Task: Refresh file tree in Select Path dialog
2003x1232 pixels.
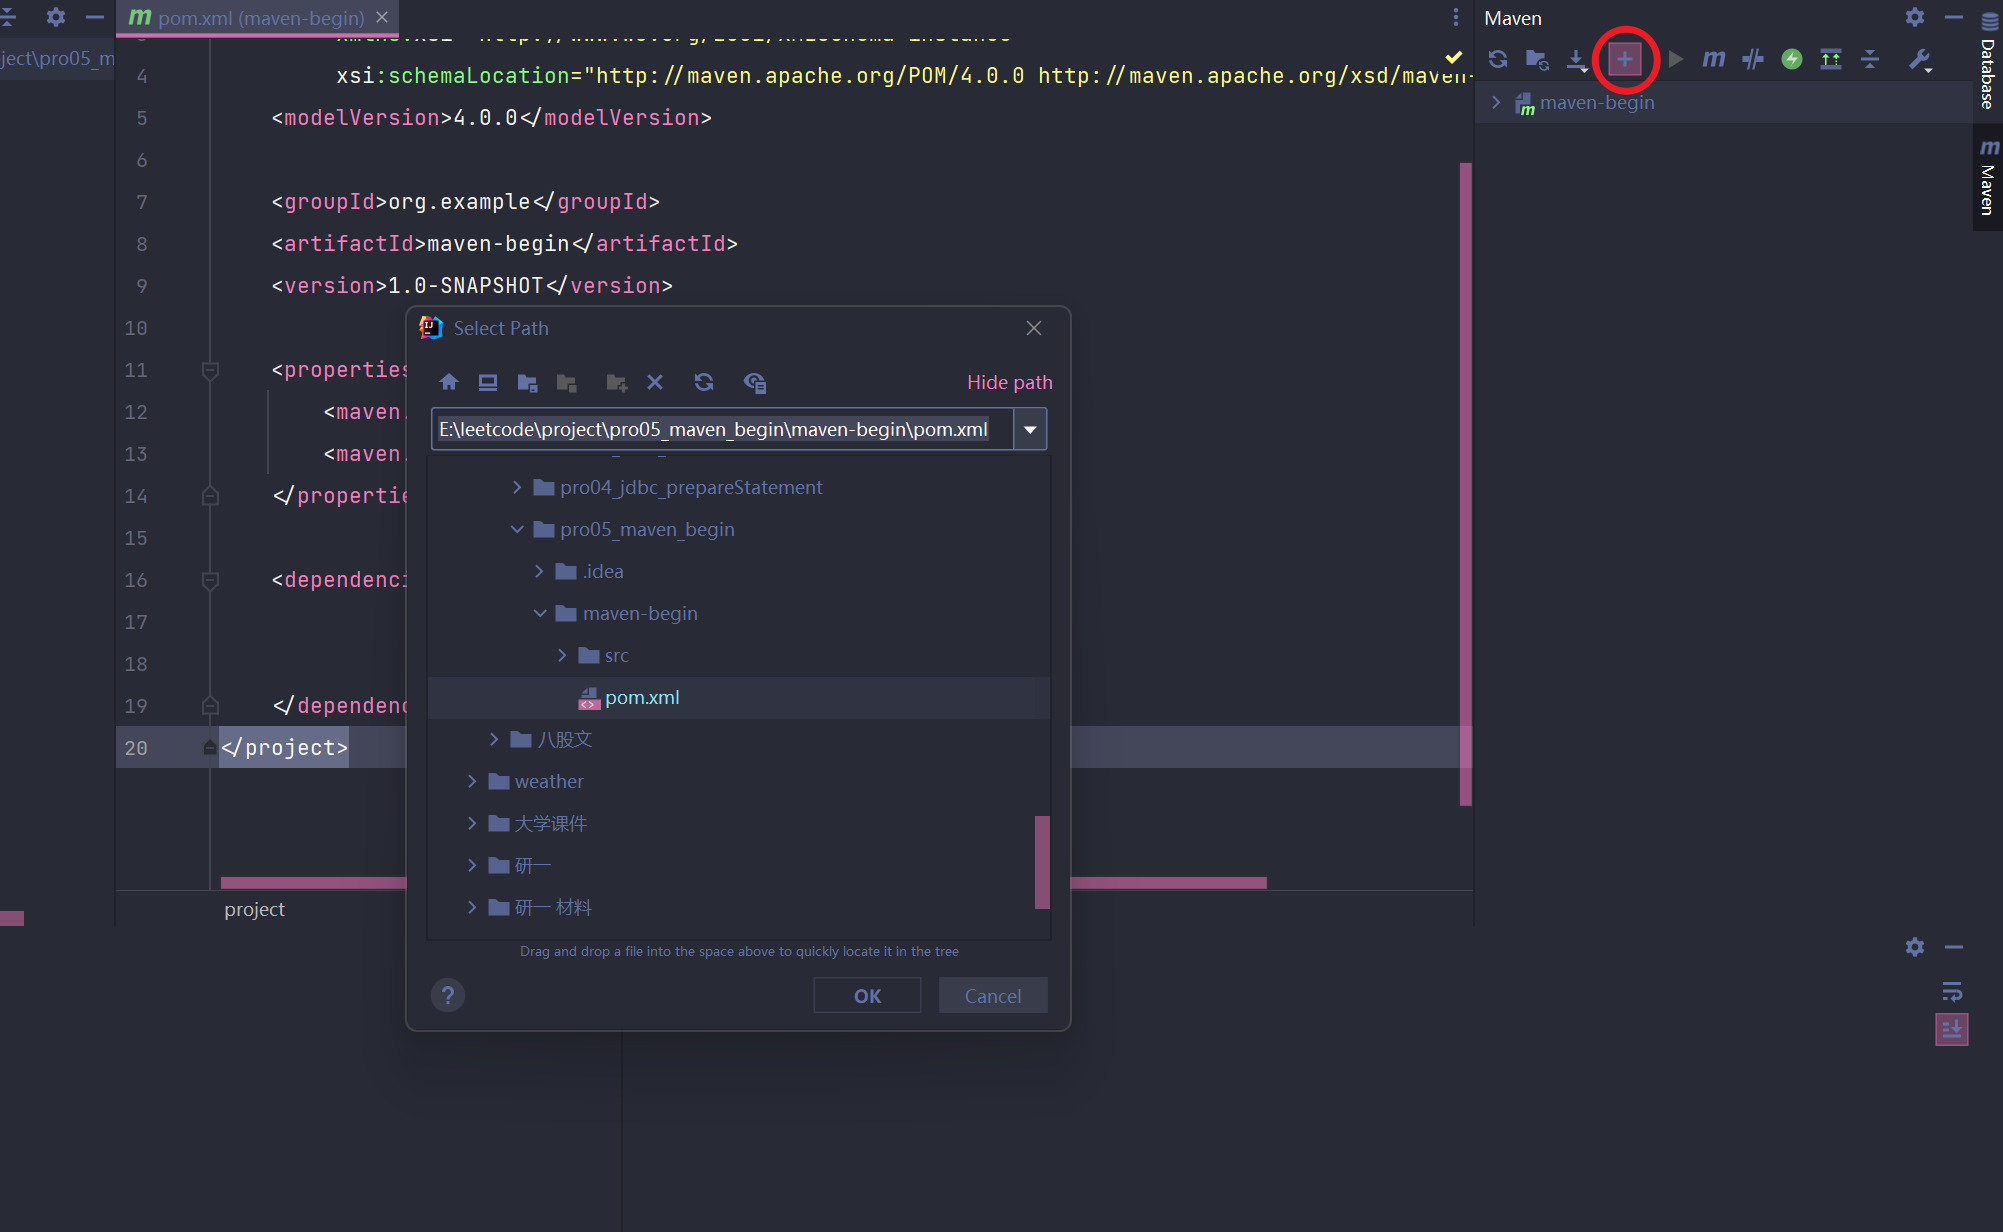Action: click(x=704, y=382)
